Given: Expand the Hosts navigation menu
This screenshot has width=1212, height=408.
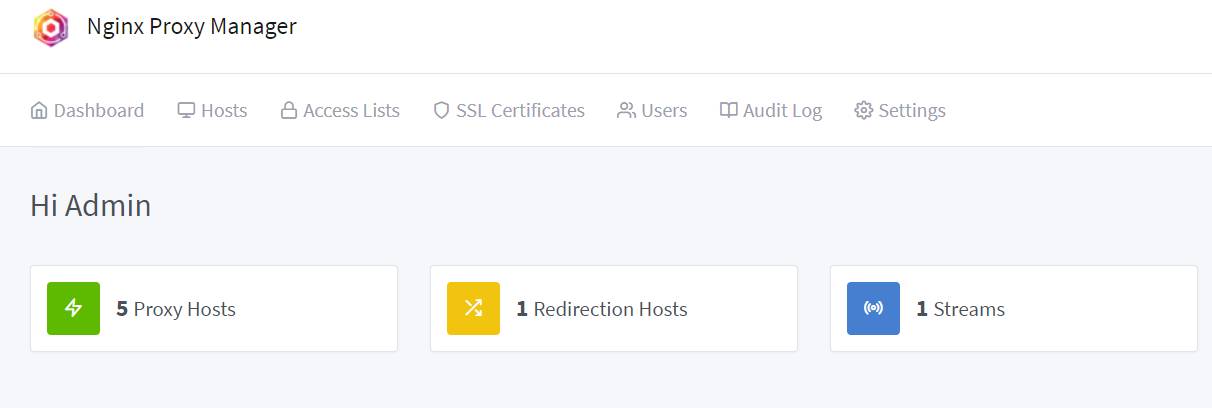Looking at the screenshot, I should coord(224,111).
